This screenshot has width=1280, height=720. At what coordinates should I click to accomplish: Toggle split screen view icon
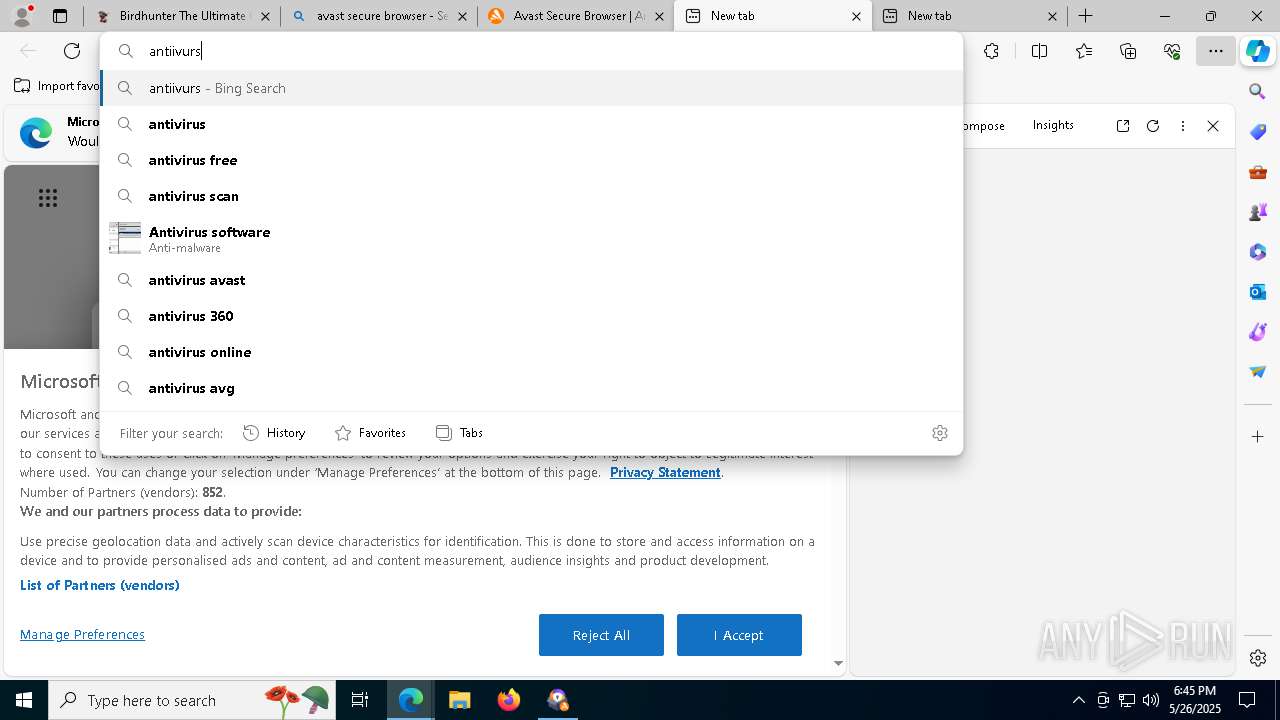[1039, 51]
